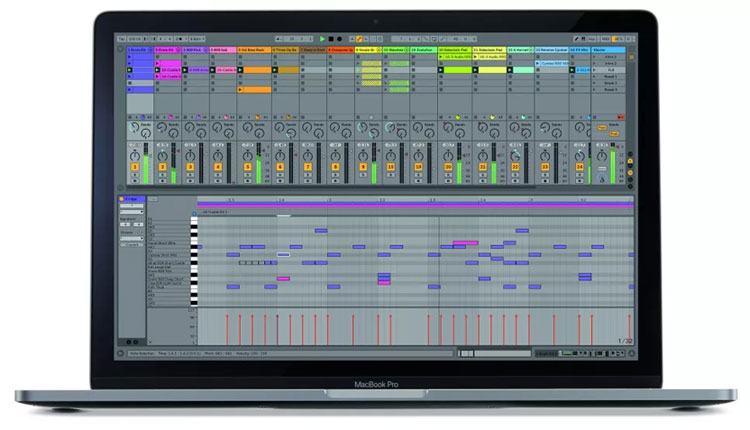The width and height of the screenshot is (750, 430).
Task: Toggle the blue MIDI preview headphone icon
Action: click(x=194, y=214)
